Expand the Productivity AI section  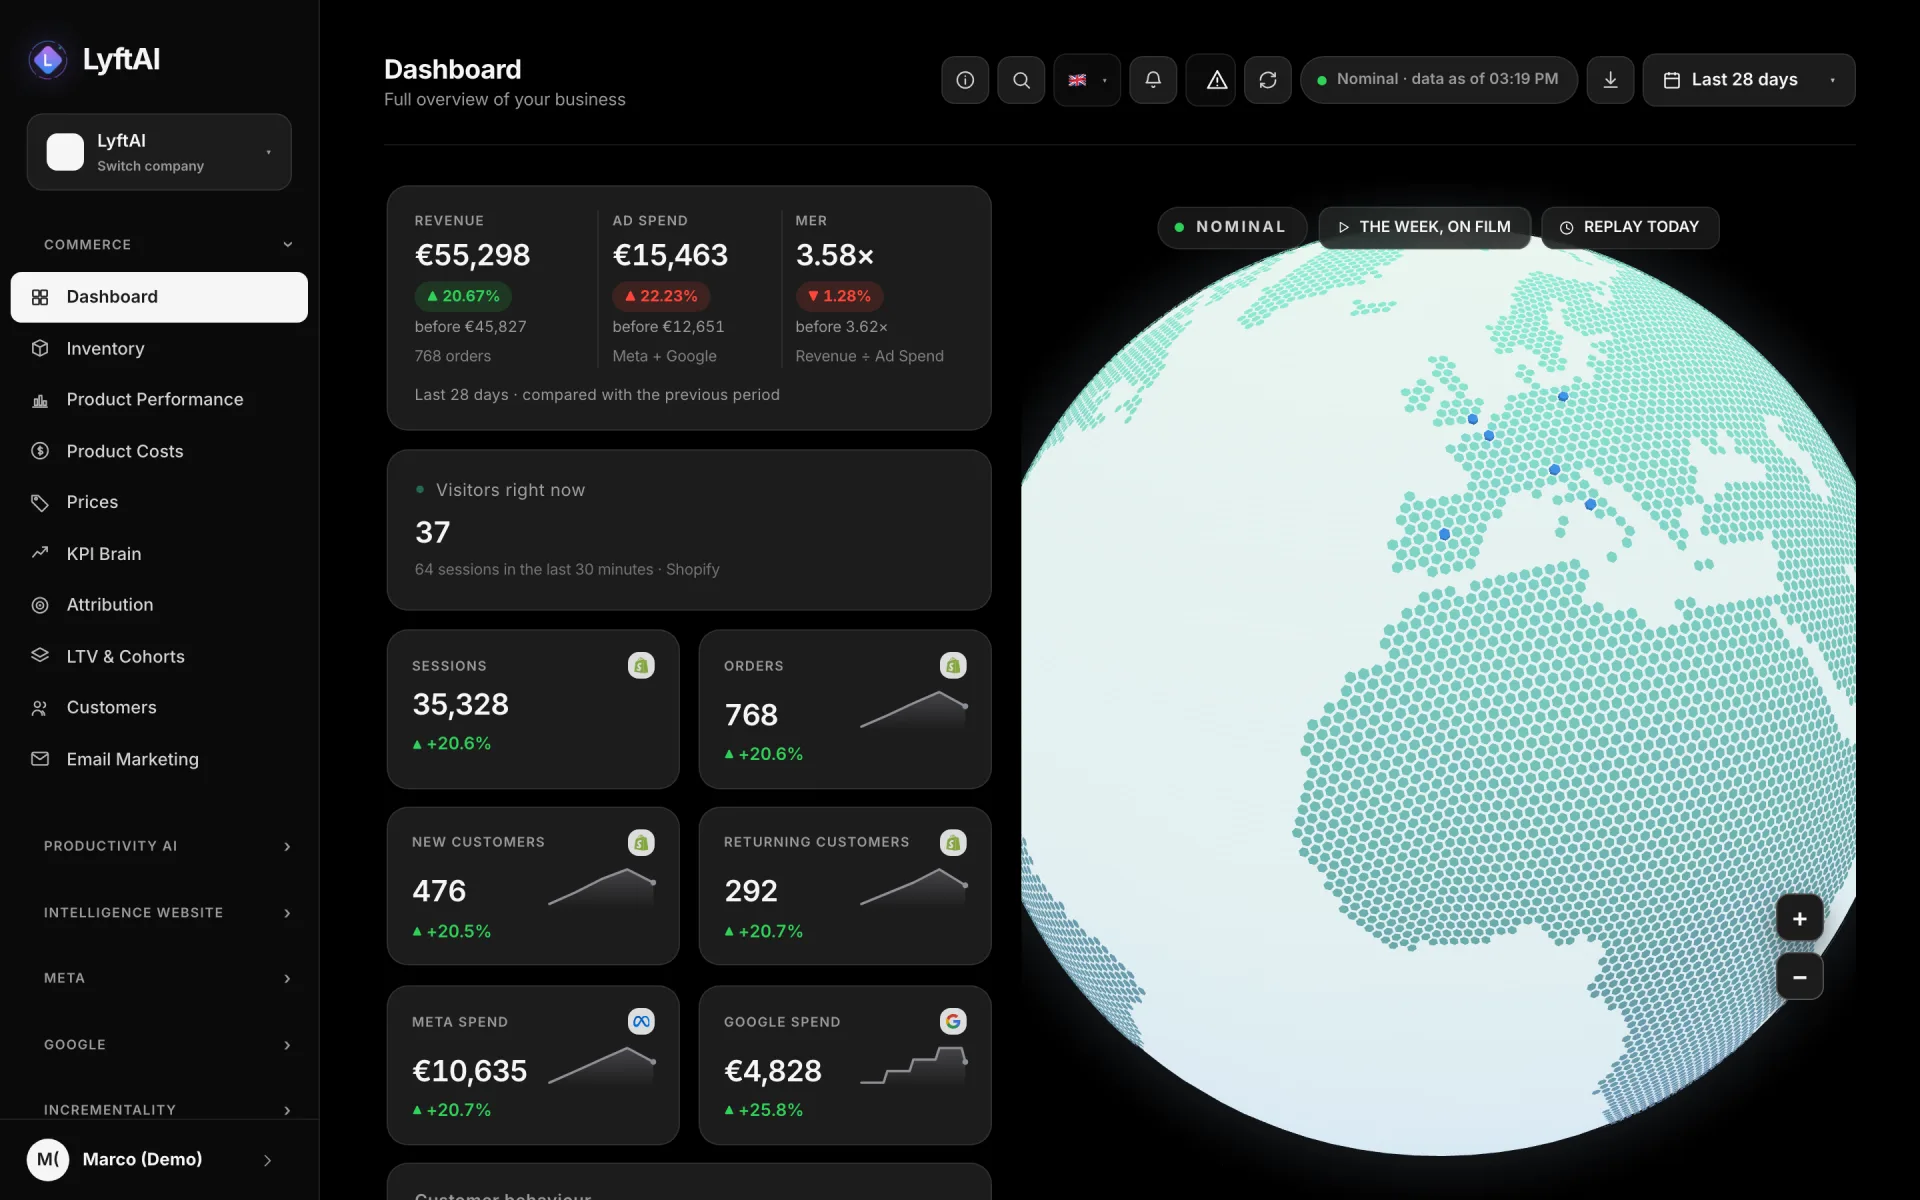[x=167, y=846]
